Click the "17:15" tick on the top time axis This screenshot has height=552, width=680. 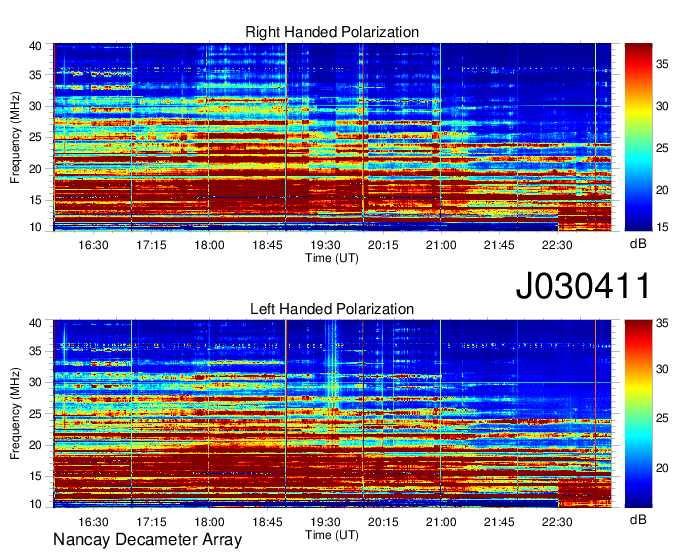pyautogui.click(x=151, y=245)
